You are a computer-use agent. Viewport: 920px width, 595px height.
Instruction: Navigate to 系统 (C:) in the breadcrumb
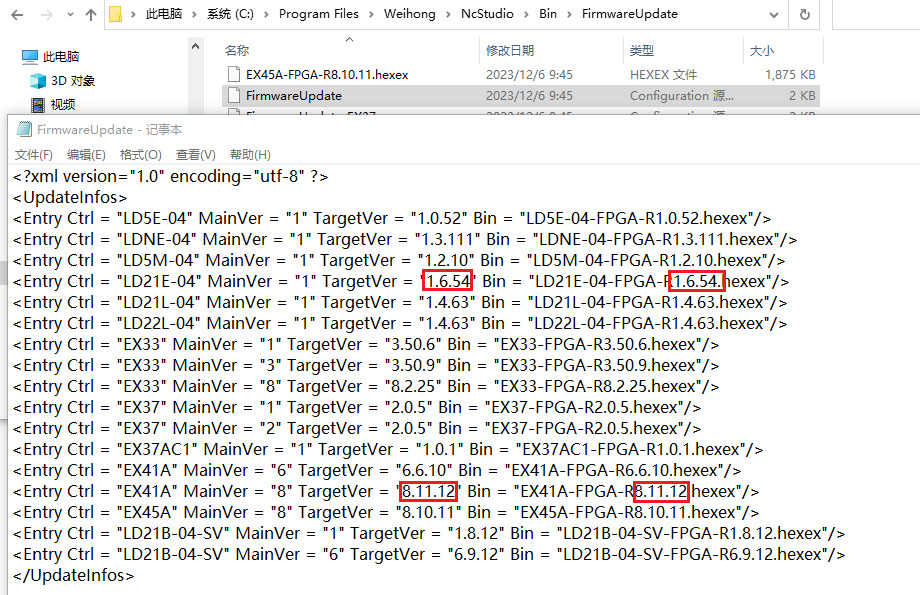(231, 14)
